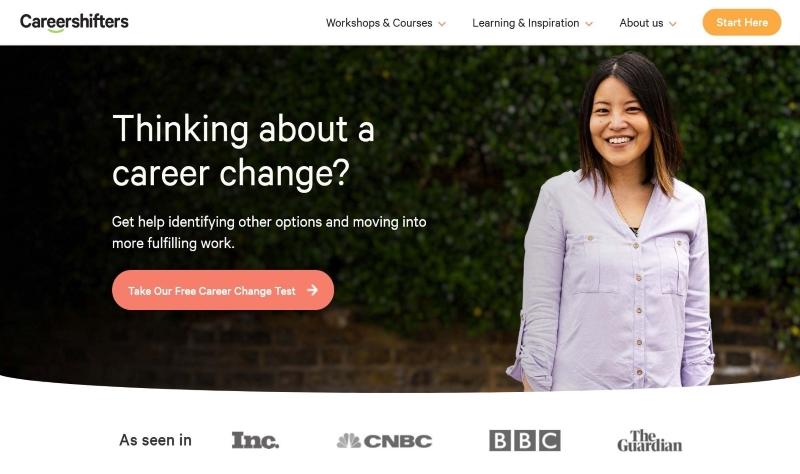This screenshot has width=800, height=474.
Task: Click the green smile under Careershifters logo
Action: [x=56, y=31]
